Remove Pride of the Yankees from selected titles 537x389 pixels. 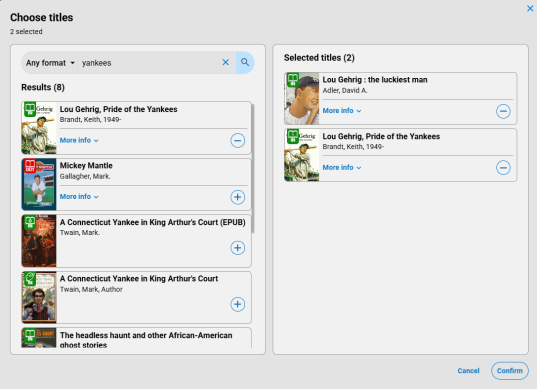503,168
